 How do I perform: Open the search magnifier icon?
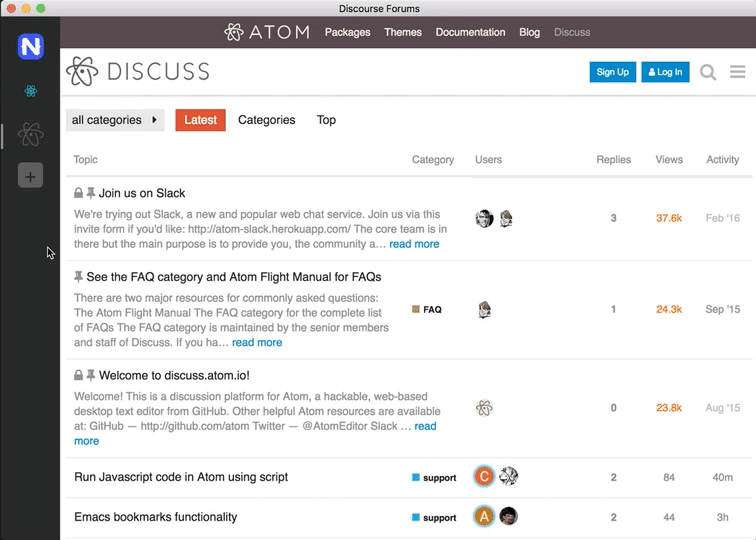pos(708,72)
